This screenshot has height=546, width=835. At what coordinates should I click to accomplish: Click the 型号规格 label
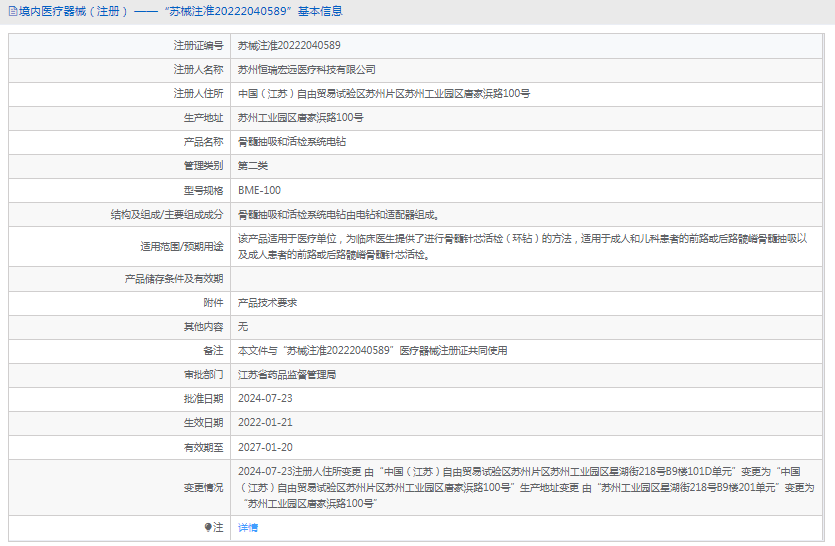[x=203, y=191]
